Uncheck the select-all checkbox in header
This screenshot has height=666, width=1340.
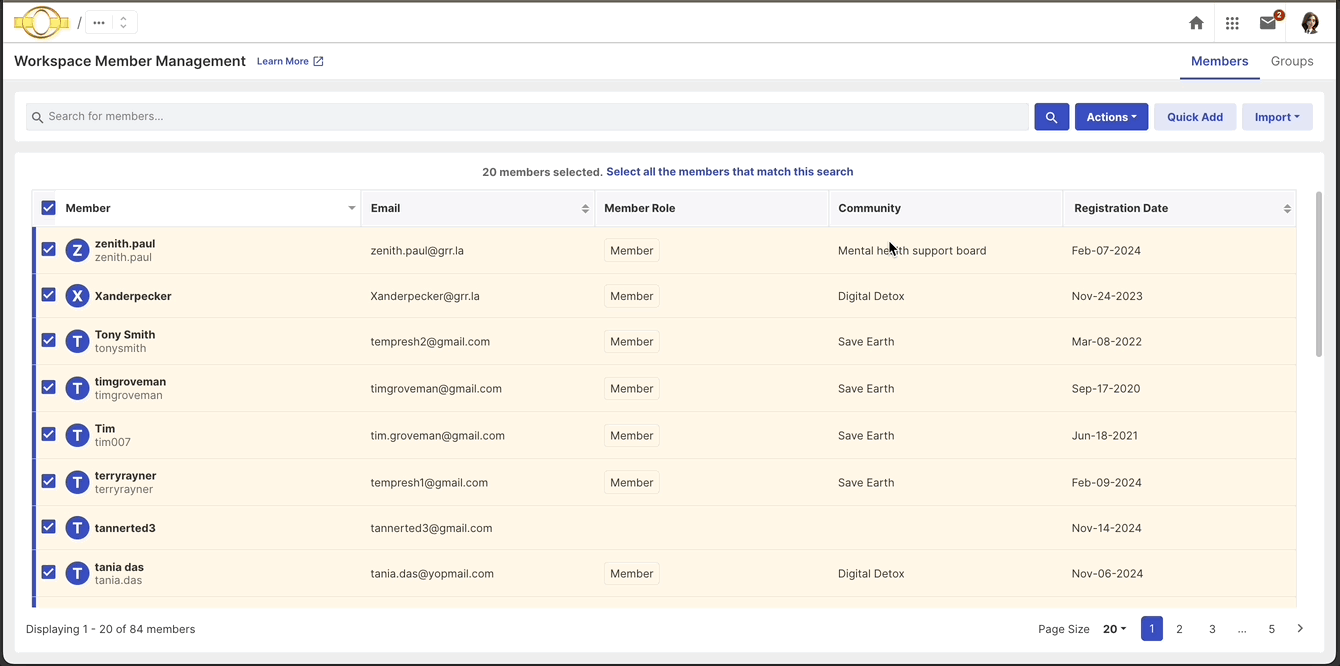click(48, 208)
